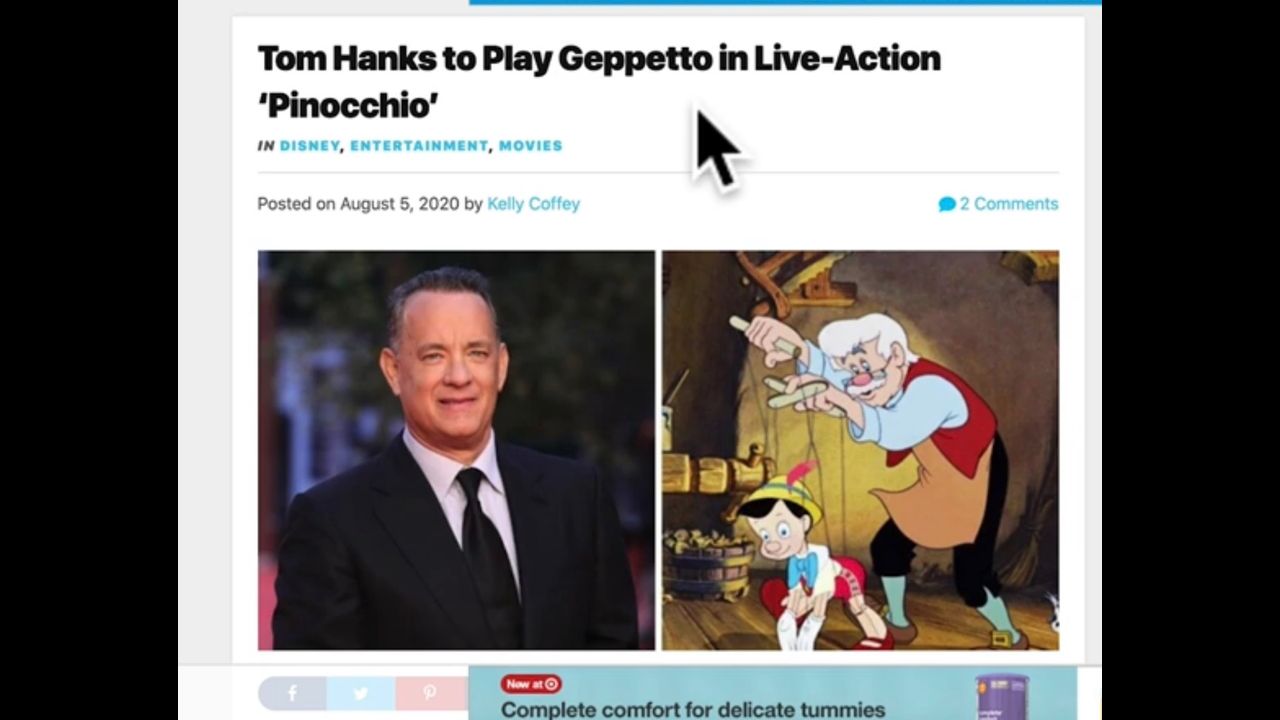
Task: Click the Tom Hanks Geppetto headline
Action: coord(599,81)
